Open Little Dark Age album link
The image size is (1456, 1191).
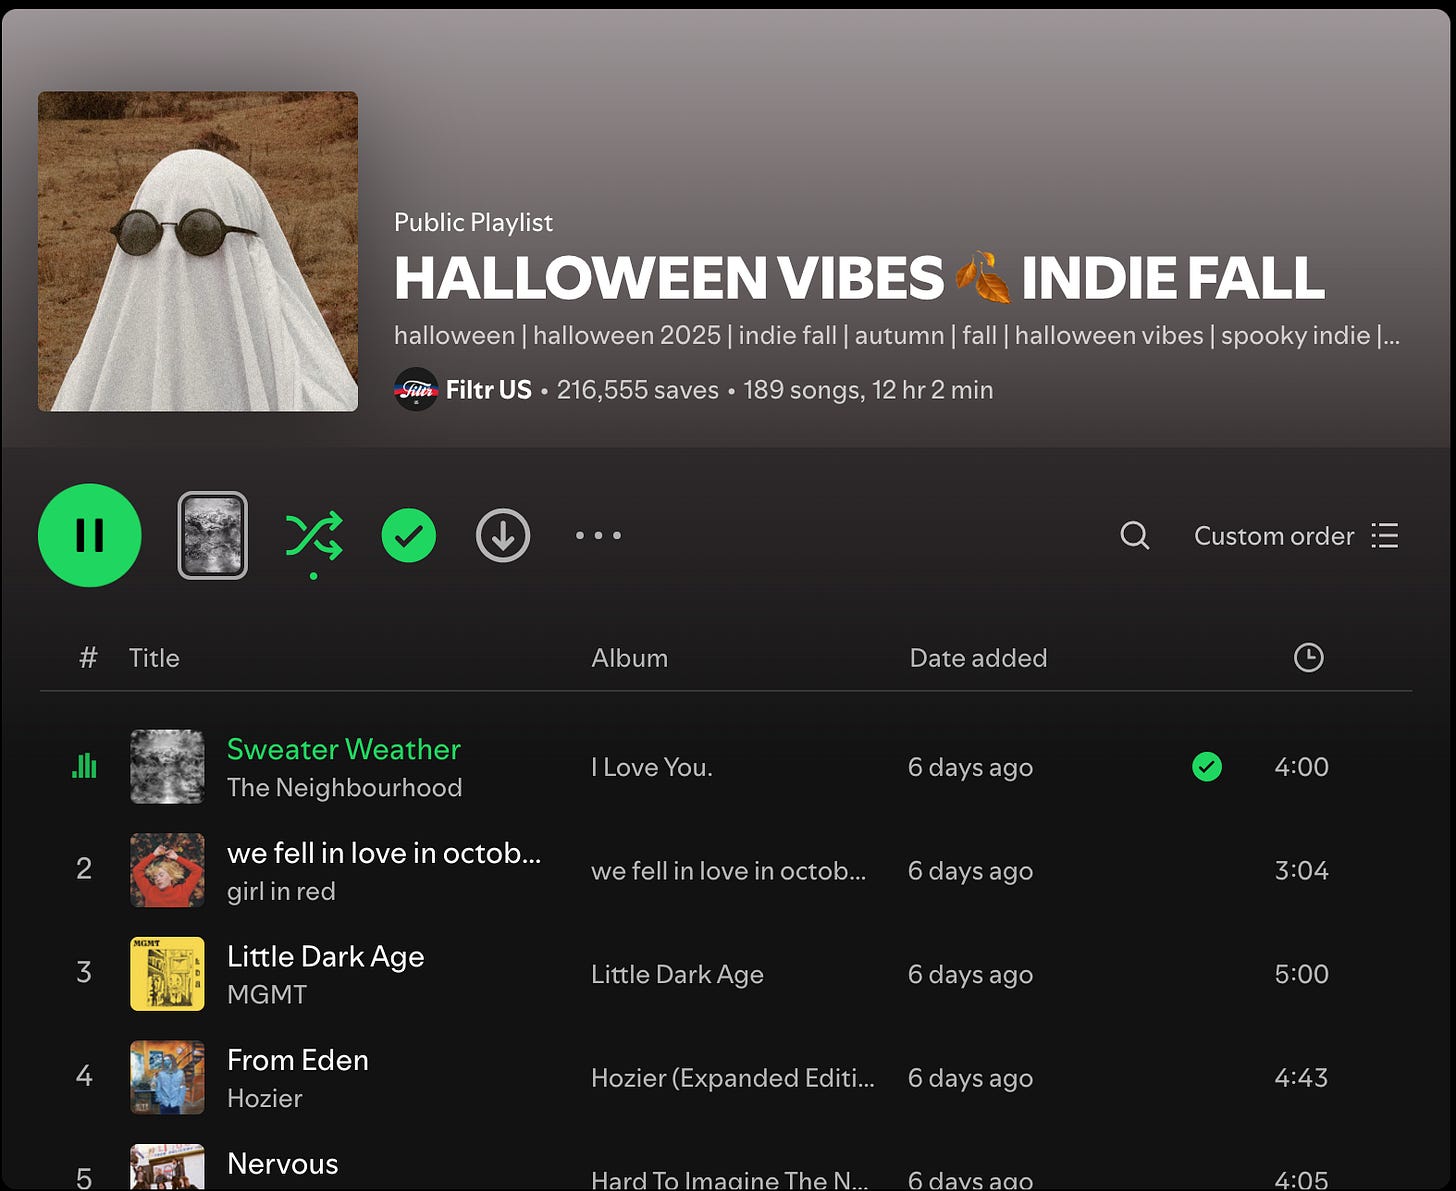coord(677,974)
